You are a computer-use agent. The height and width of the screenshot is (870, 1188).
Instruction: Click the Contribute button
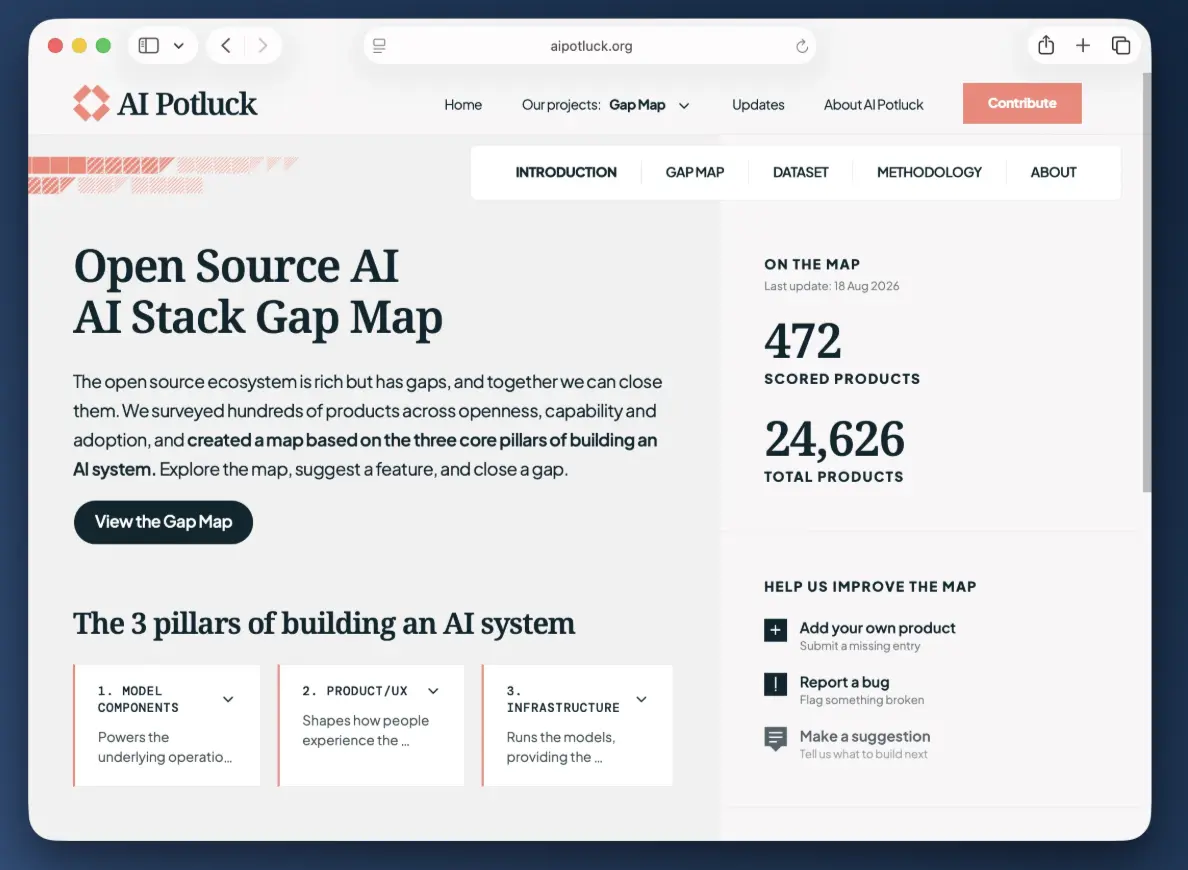pyautogui.click(x=1022, y=103)
